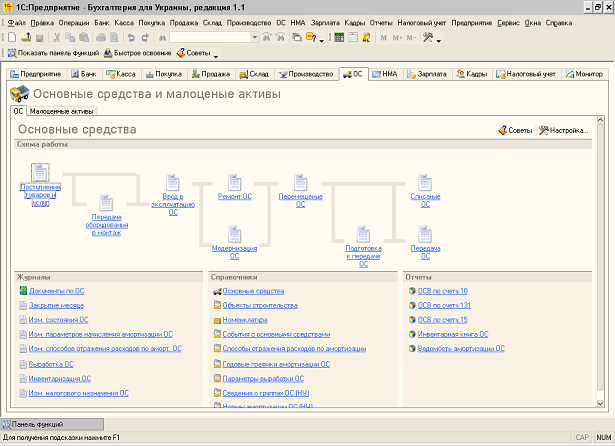Switch to the Банк tab
The image size is (615, 446).
click(84, 74)
